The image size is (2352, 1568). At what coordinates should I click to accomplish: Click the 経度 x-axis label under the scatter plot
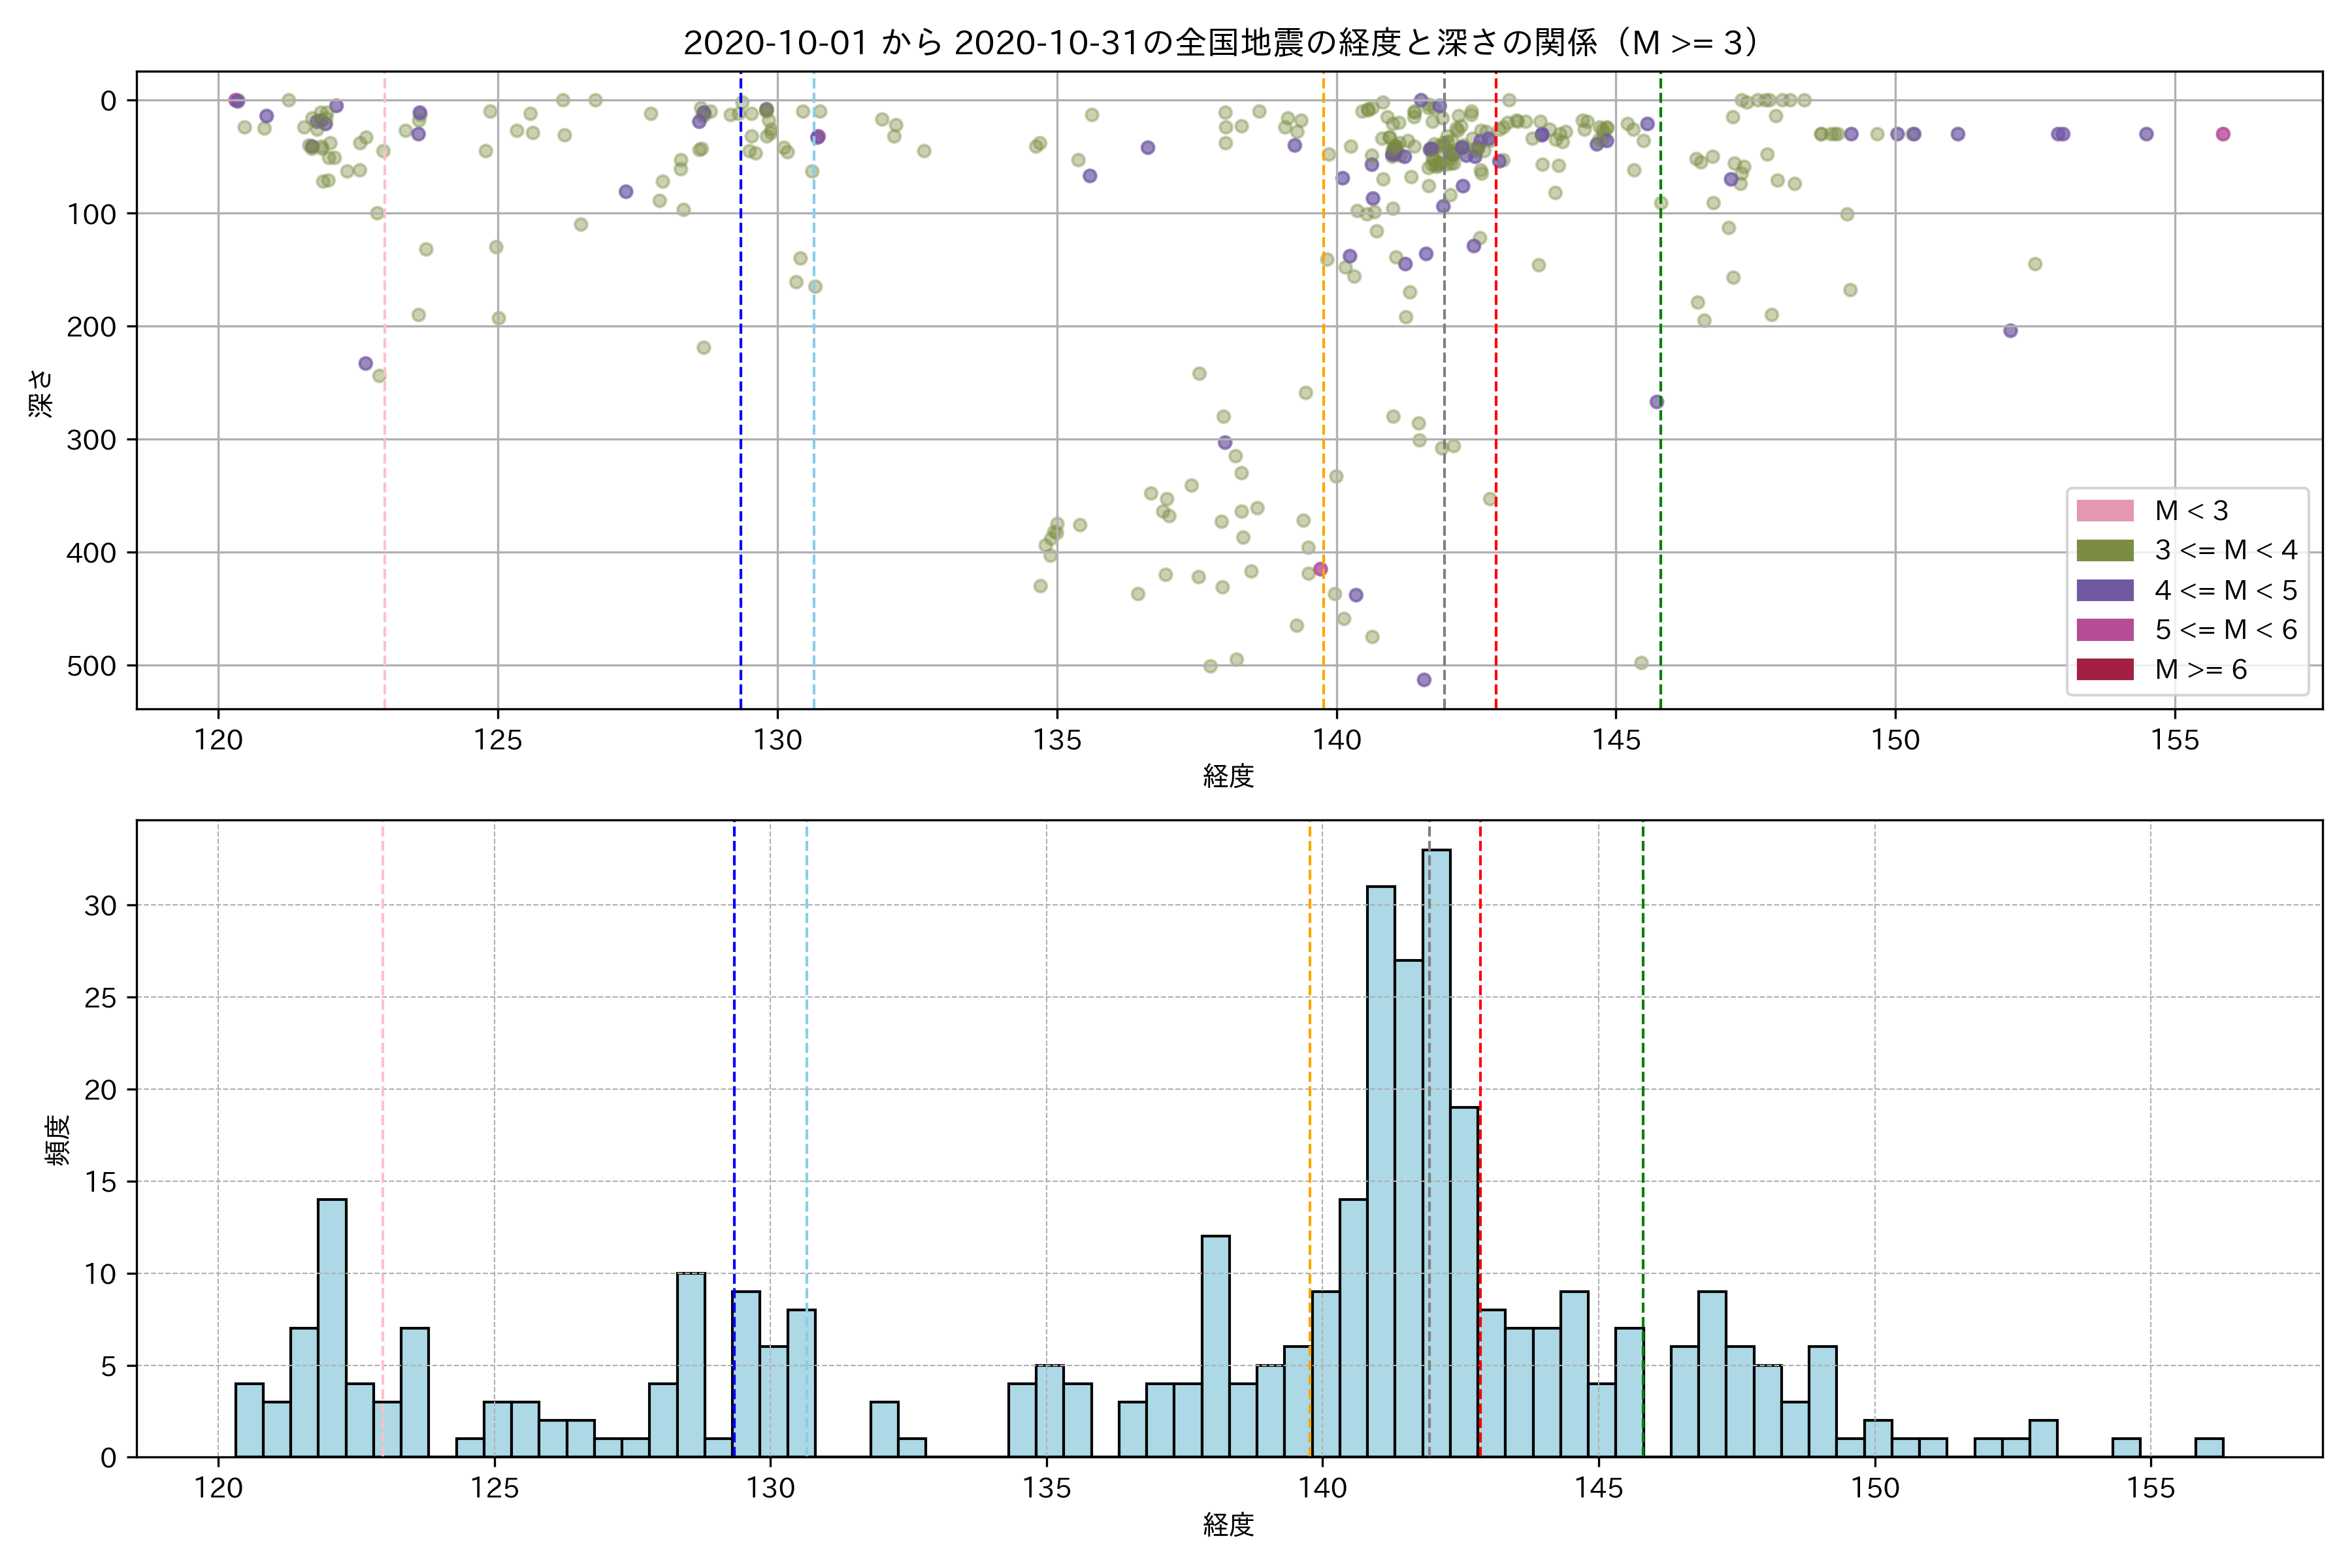pos(1228,776)
